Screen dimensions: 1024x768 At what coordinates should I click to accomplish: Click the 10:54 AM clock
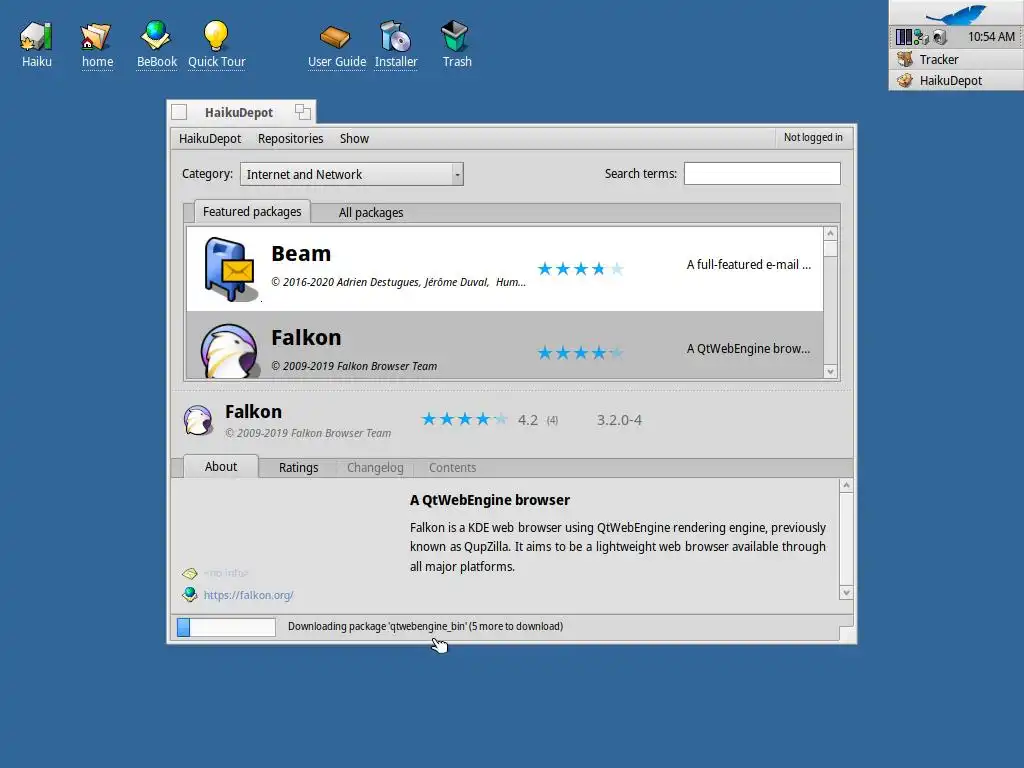pos(991,37)
